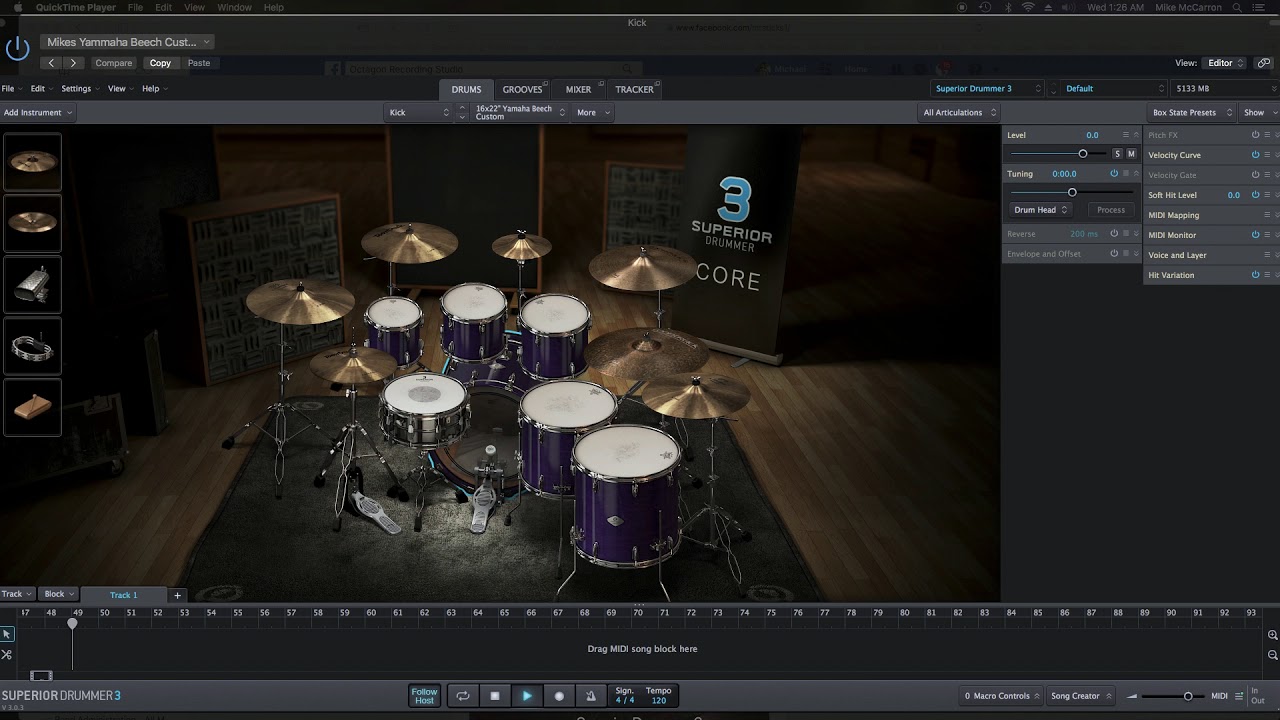Toggle the Hit Variation power button
Viewport: 1280px width, 720px height.
pyautogui.click(x=1255, y=275)
